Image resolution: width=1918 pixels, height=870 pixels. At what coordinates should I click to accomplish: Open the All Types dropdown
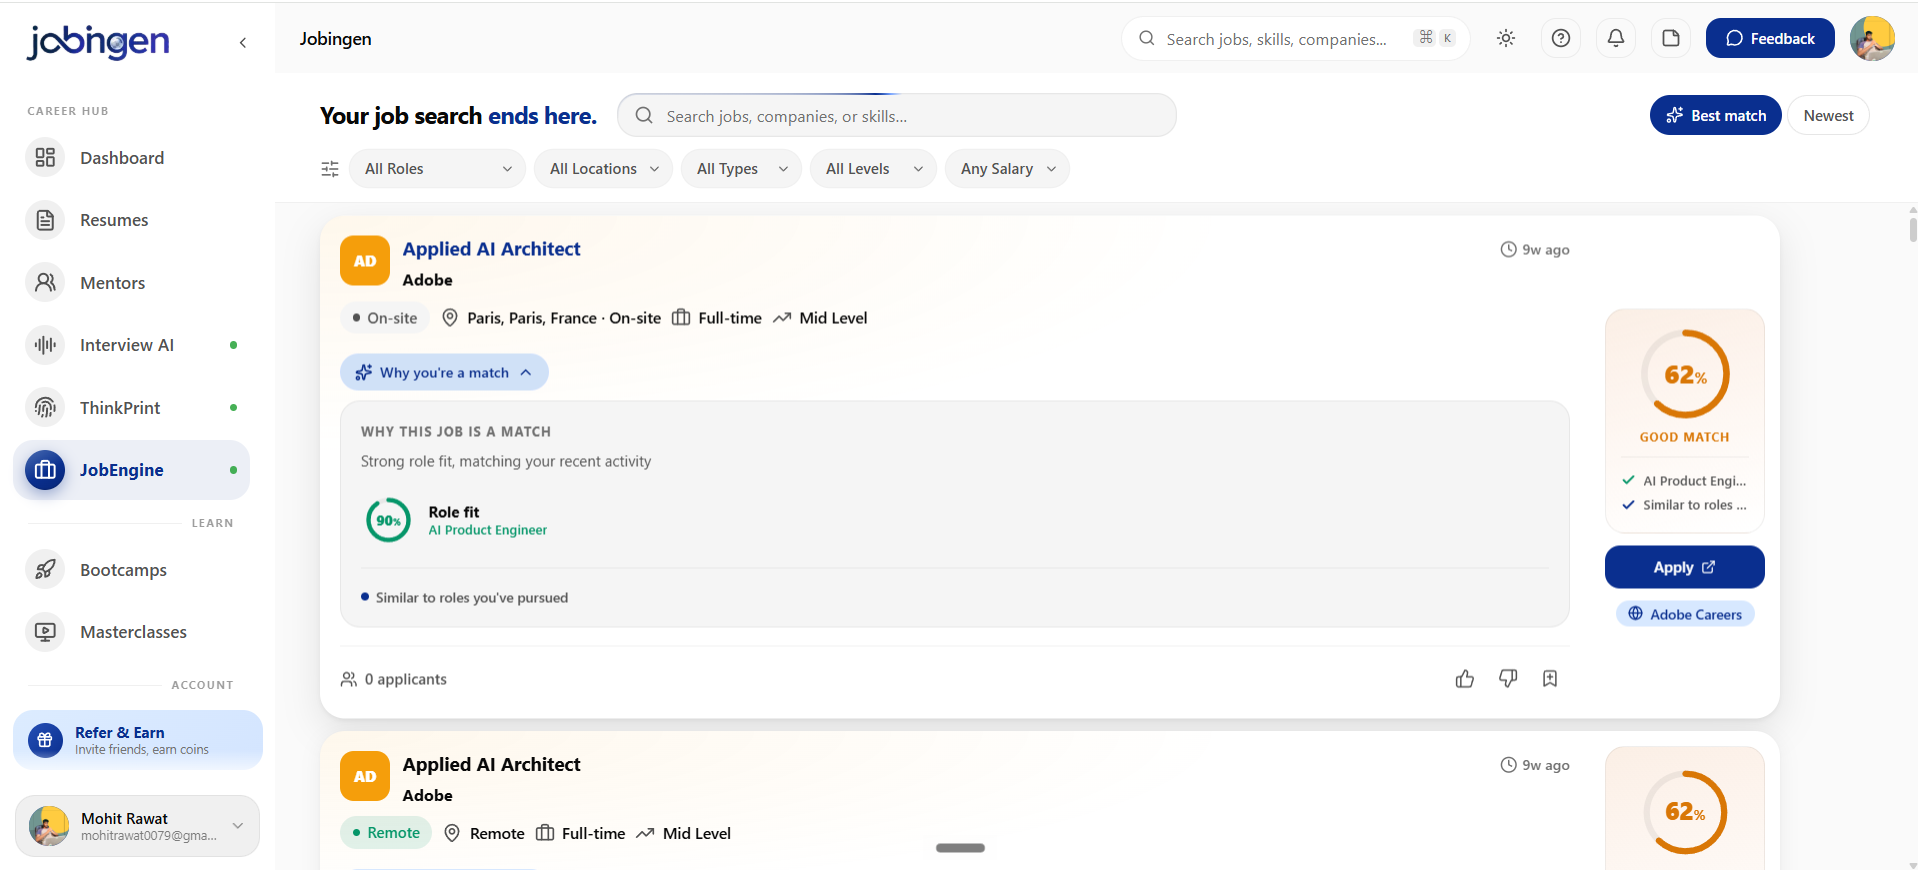741,169
